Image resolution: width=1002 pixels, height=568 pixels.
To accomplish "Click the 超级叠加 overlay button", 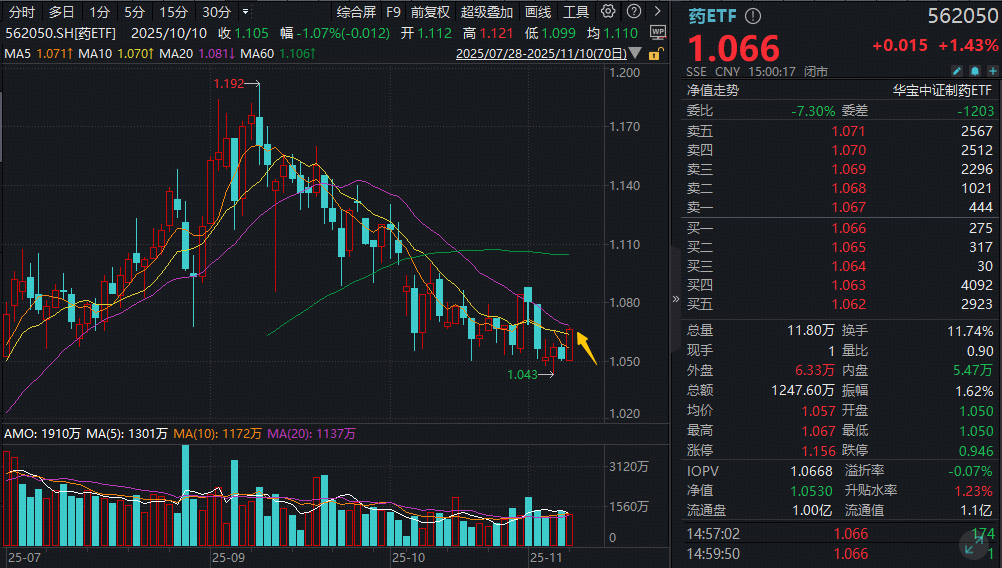I will 487,12.
